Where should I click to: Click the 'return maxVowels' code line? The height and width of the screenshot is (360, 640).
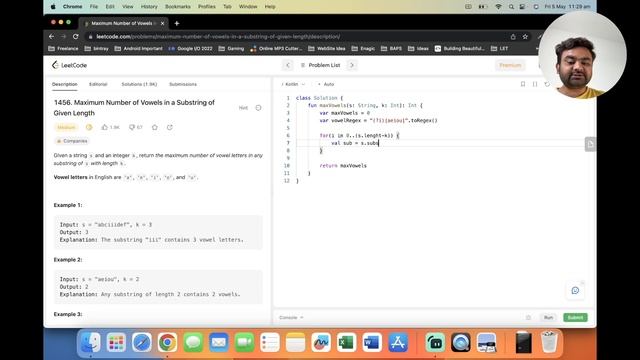point(343,166)
